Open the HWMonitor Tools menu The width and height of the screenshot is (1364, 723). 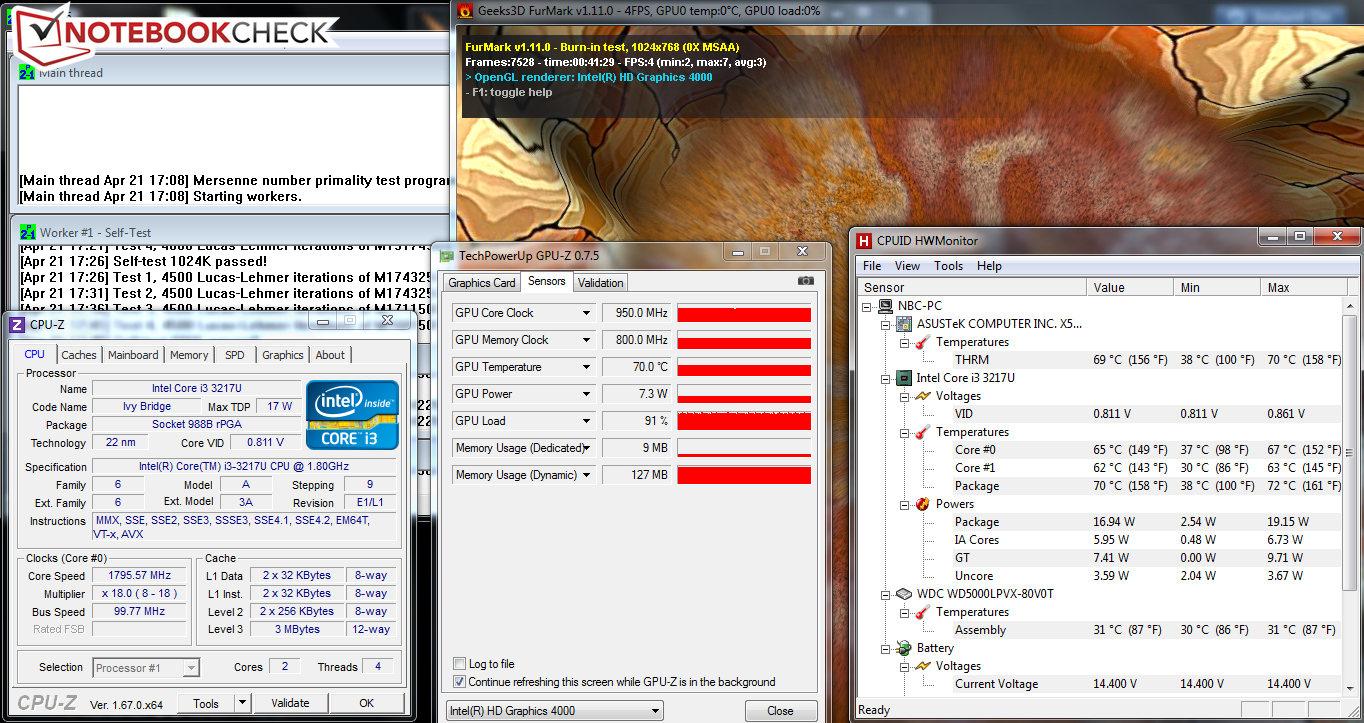pyautogui.click(x=948, y=266)
